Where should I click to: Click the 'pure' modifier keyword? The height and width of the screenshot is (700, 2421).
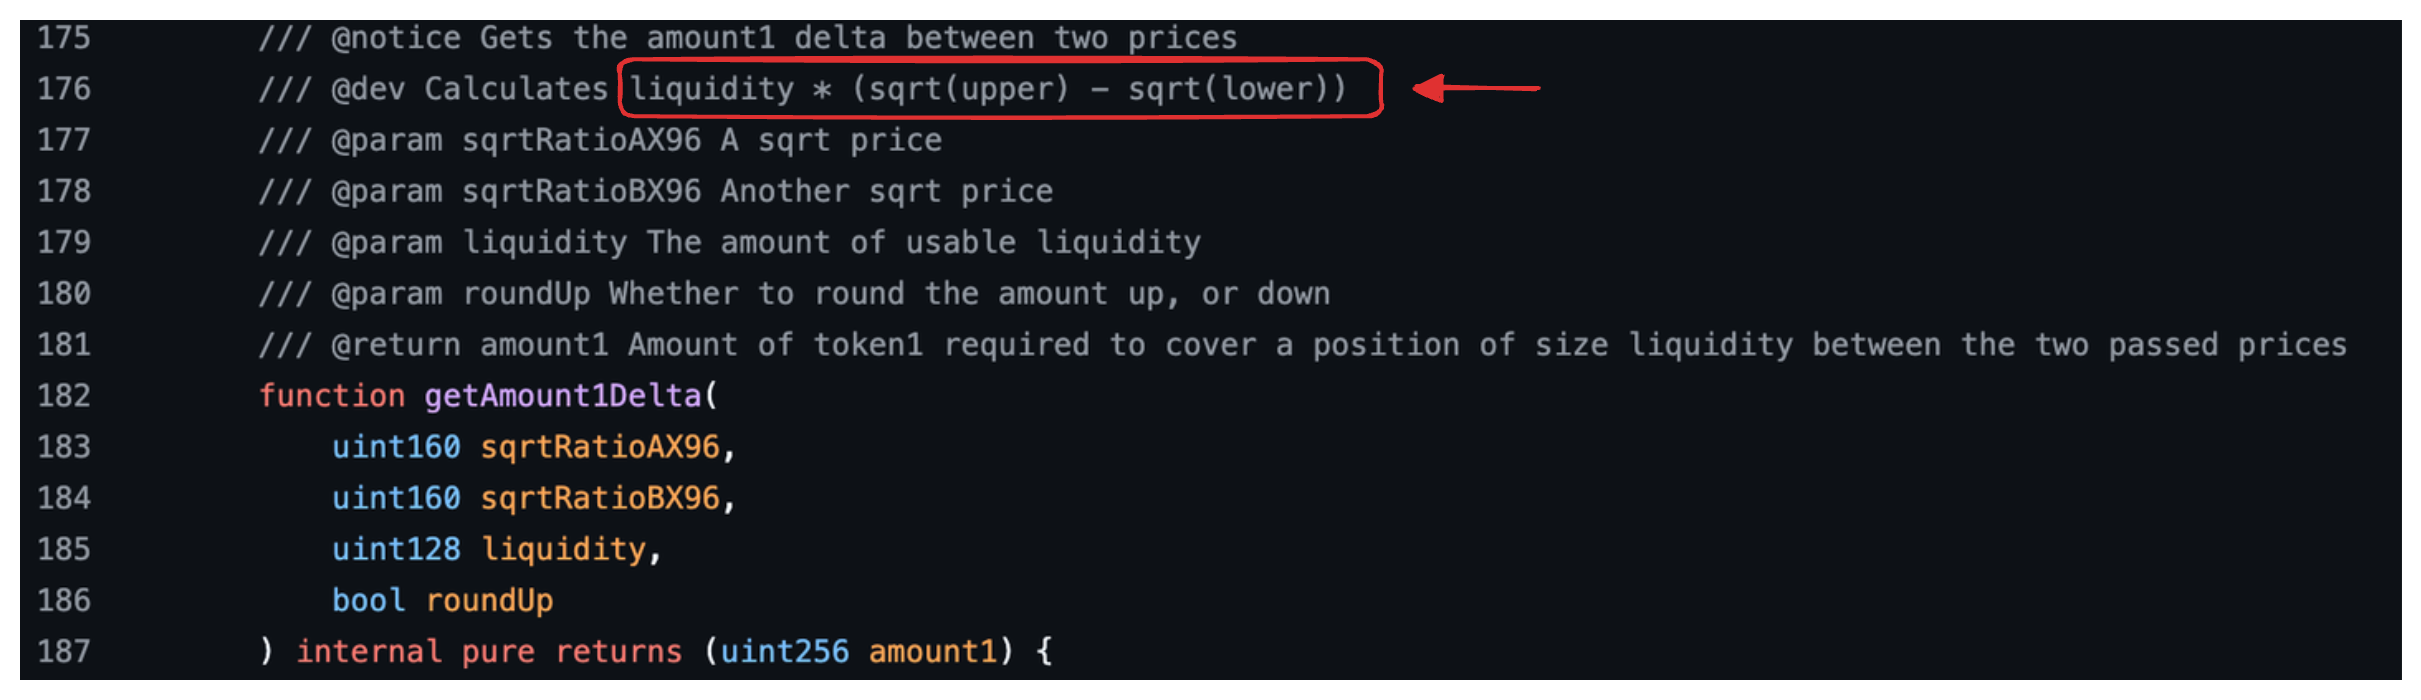pyautogui.click(x=497, y=652)
